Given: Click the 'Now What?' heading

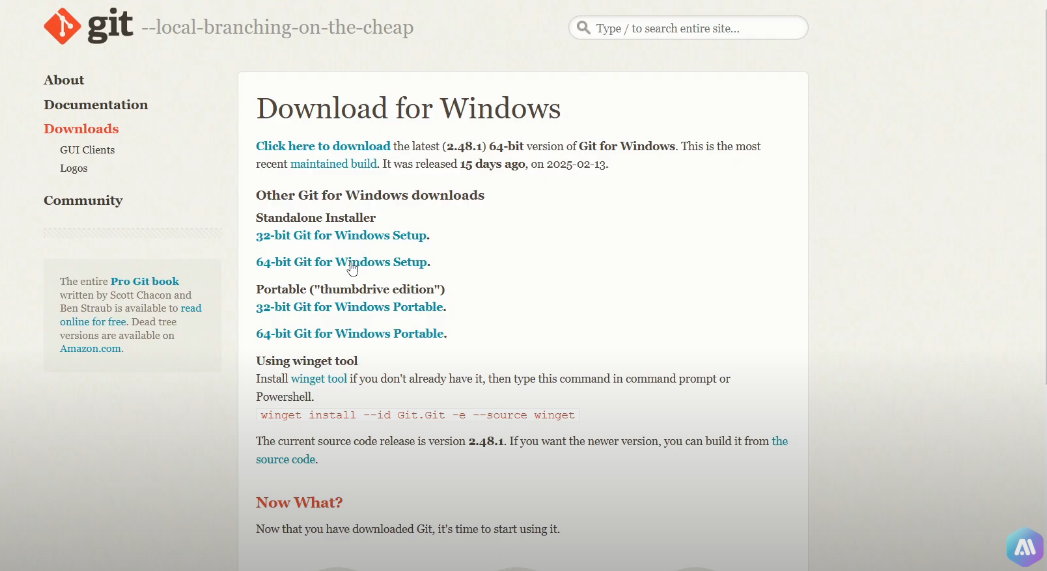Looking at the screenshot, I should pos(299,502).
